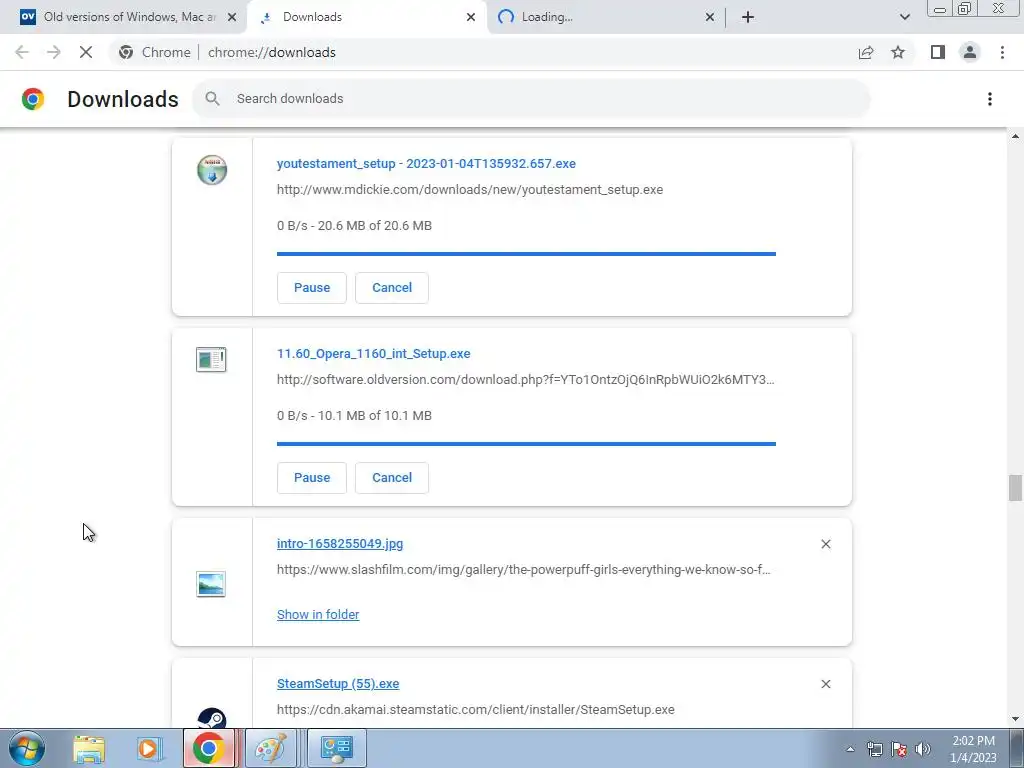Viewport: 1024px width, 768px height.
Task: Close the Downloads tab
Action: tap(471, 17)
